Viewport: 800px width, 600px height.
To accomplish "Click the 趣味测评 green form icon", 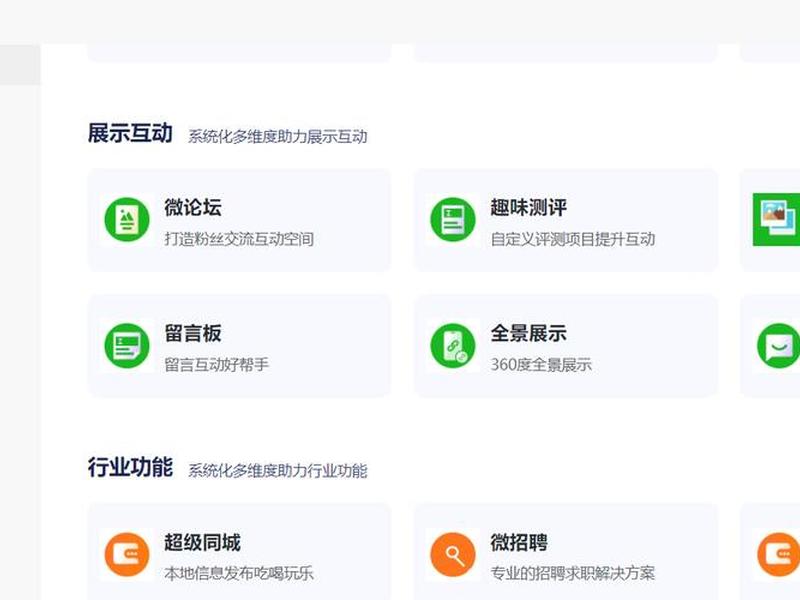I will pyautogui.click(x=453, y=219).
